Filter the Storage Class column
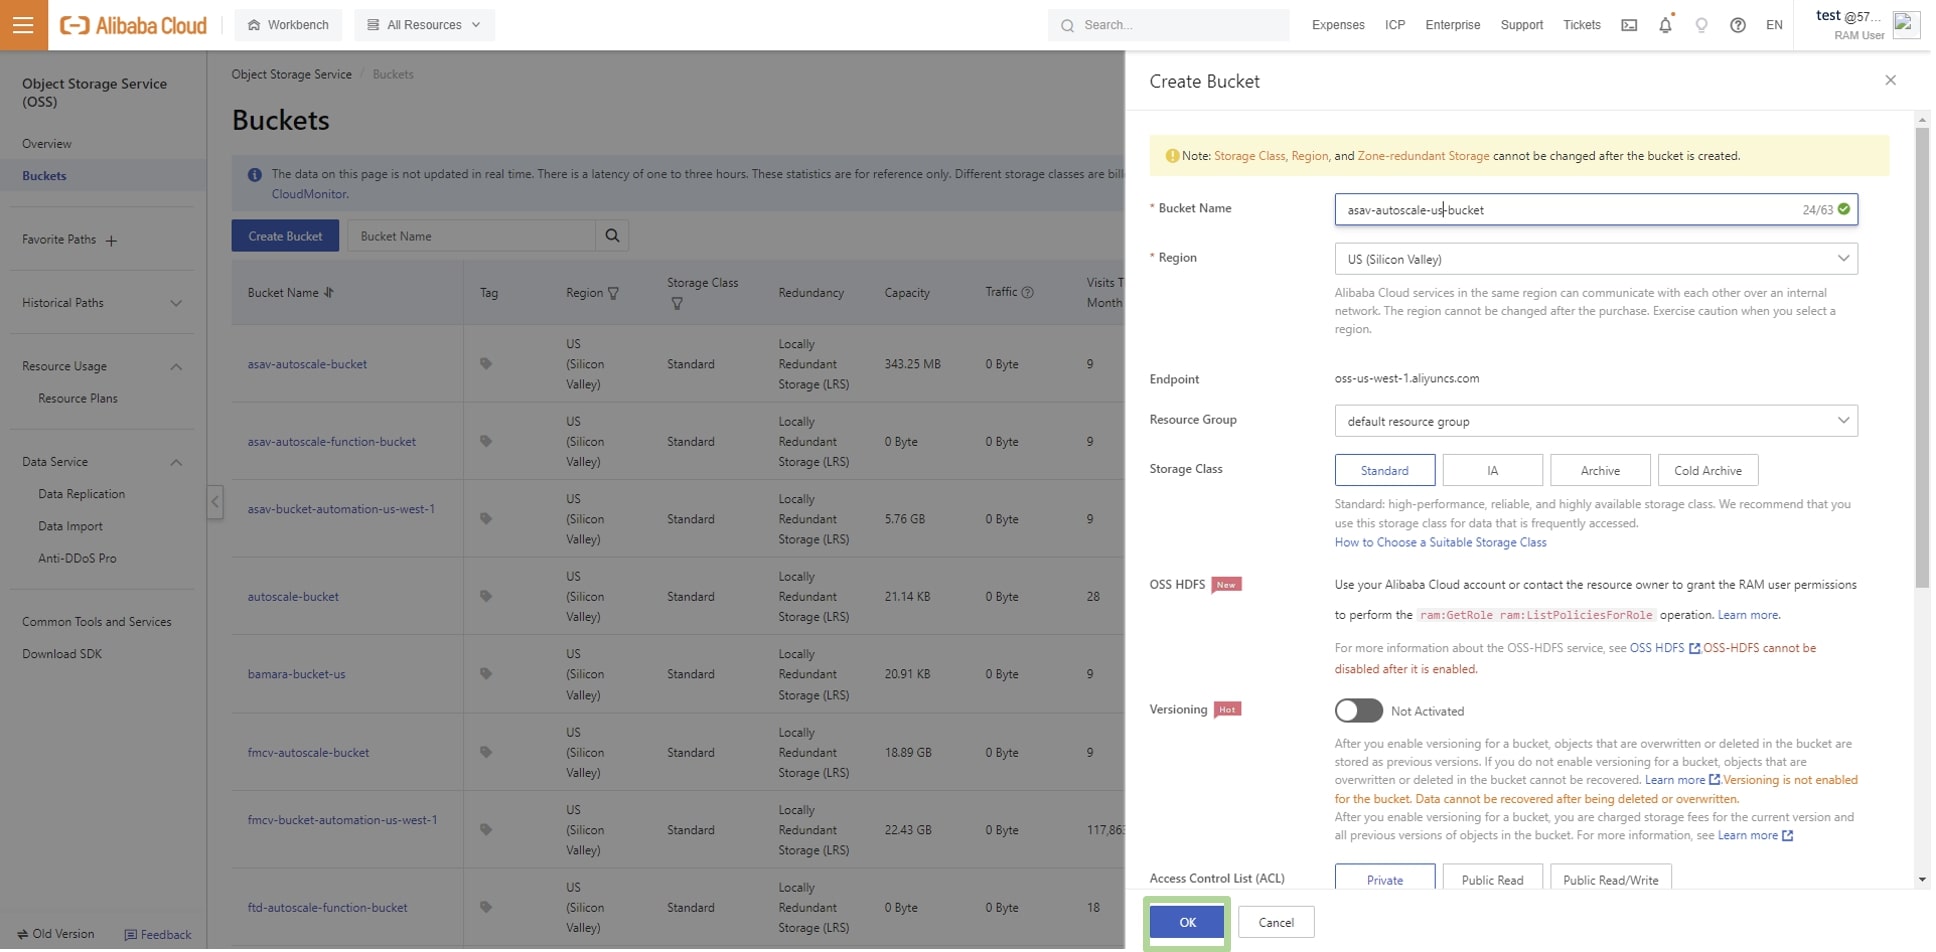Viewport: 1936px width, 952px height. [677, 304]
